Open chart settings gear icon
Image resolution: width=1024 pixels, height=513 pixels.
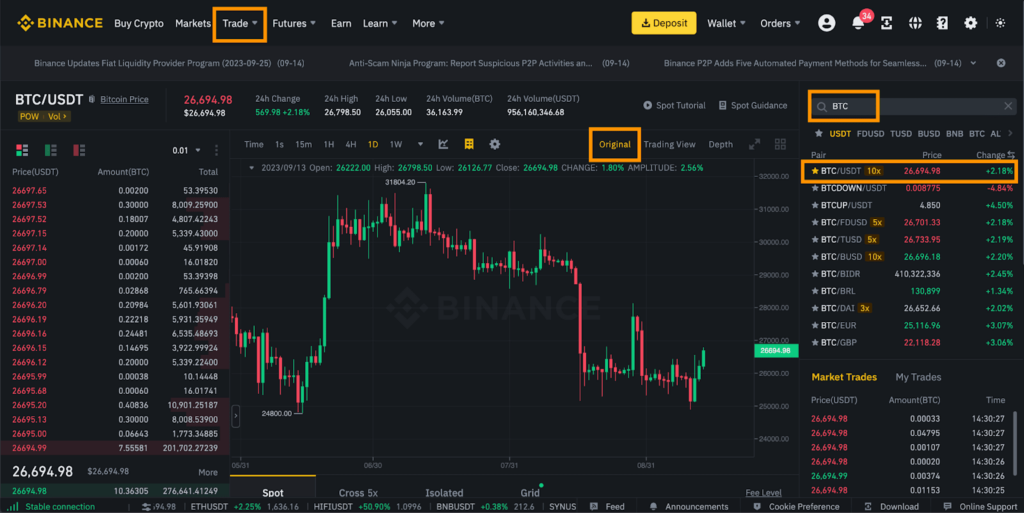[x=494, y=144]
